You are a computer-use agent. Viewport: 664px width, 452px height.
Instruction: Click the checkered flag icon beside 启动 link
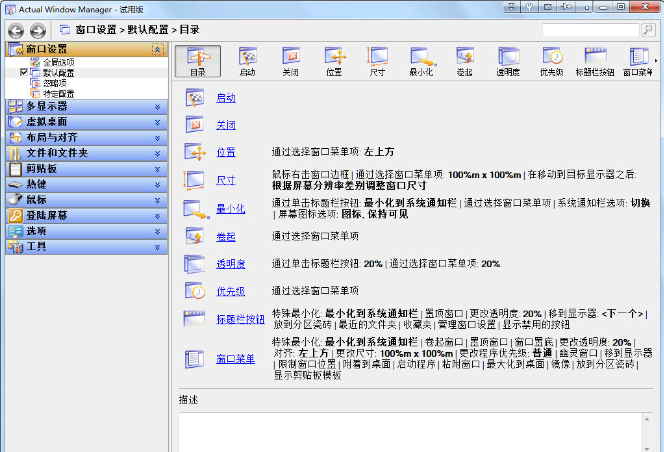pyautogui.click(x=195, y=98)
